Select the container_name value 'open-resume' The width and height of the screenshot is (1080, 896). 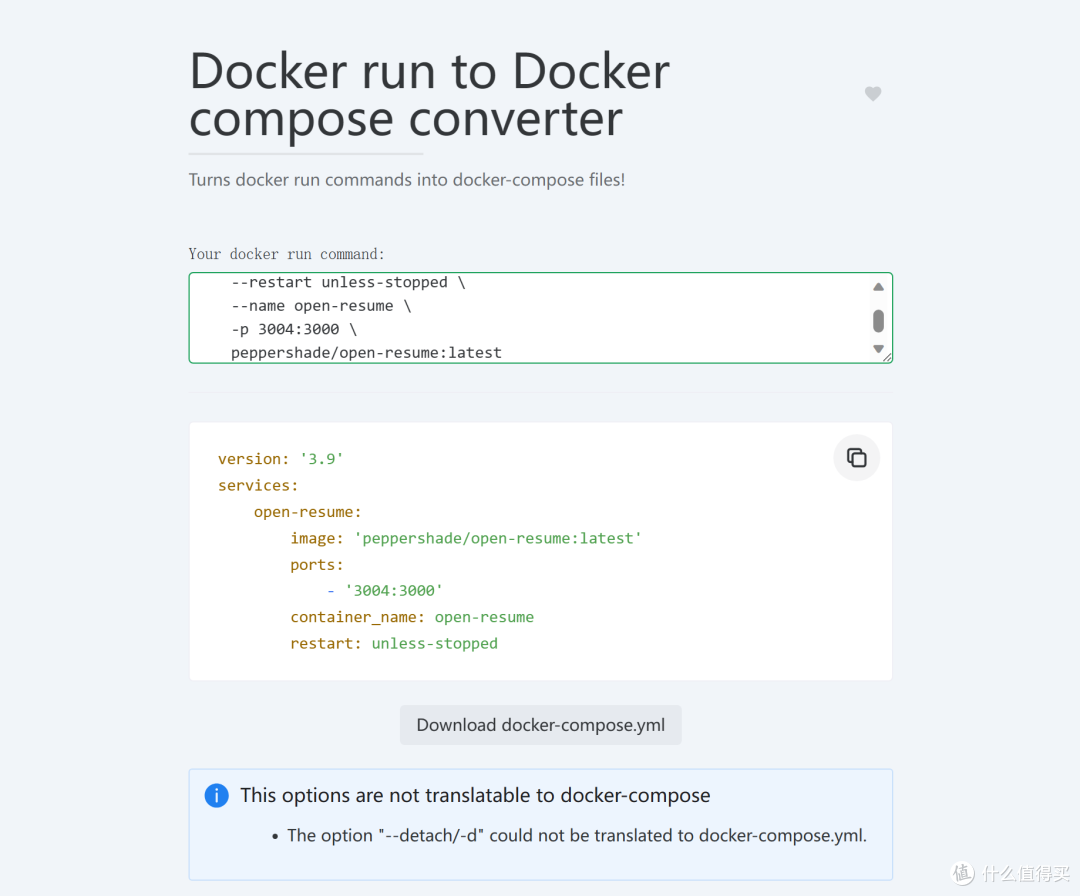point(484,616)
